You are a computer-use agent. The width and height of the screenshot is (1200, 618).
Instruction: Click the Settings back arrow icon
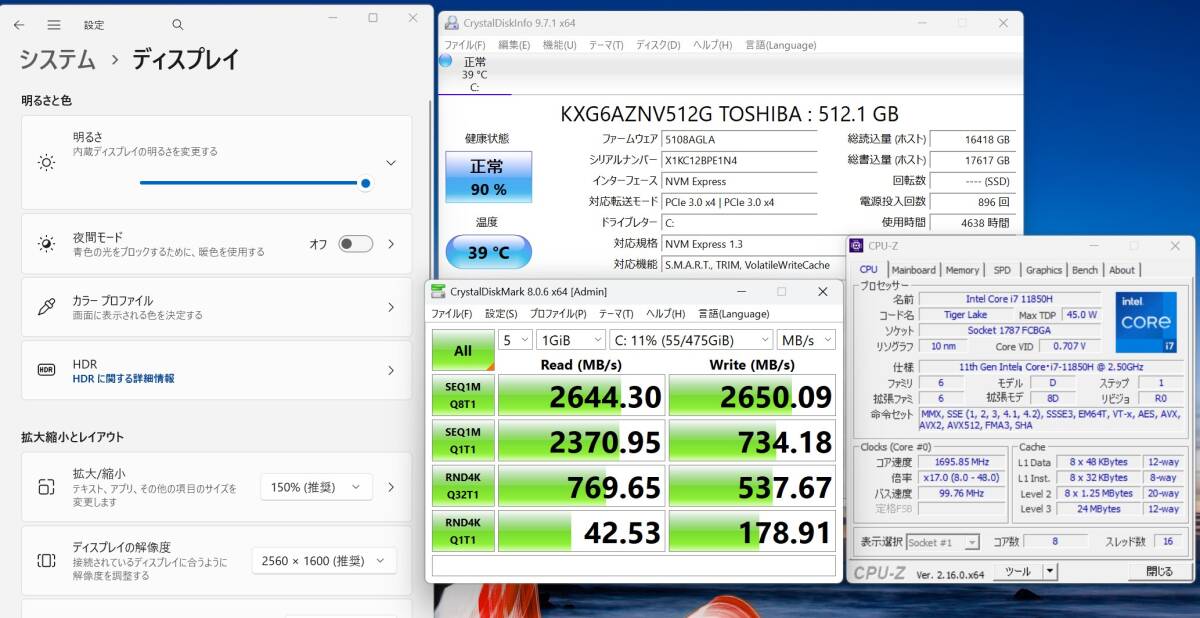(19, 24)
